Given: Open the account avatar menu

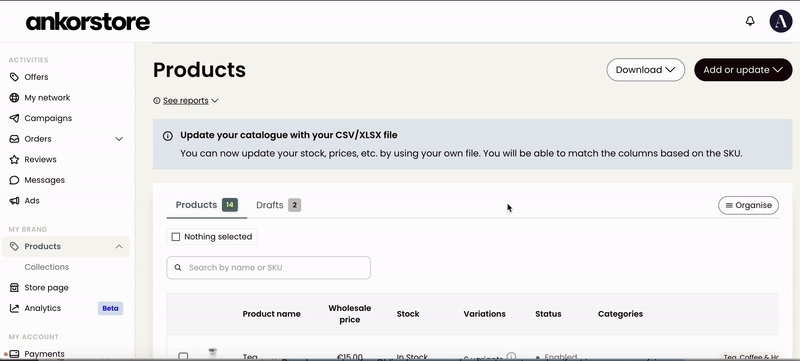Looking at the screenshot, I should click(x=781, y=21).
